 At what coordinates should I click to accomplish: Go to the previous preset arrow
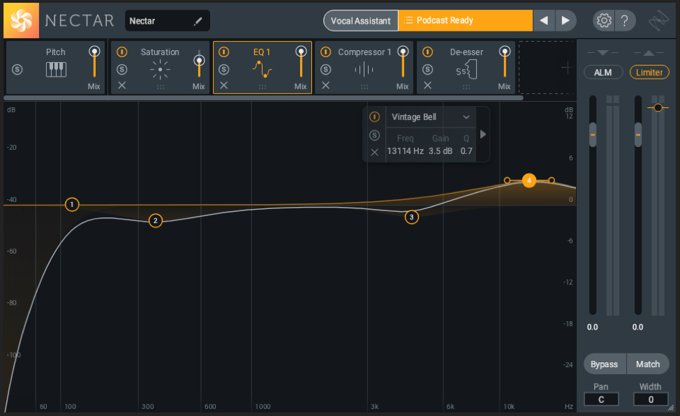point(544,20)
